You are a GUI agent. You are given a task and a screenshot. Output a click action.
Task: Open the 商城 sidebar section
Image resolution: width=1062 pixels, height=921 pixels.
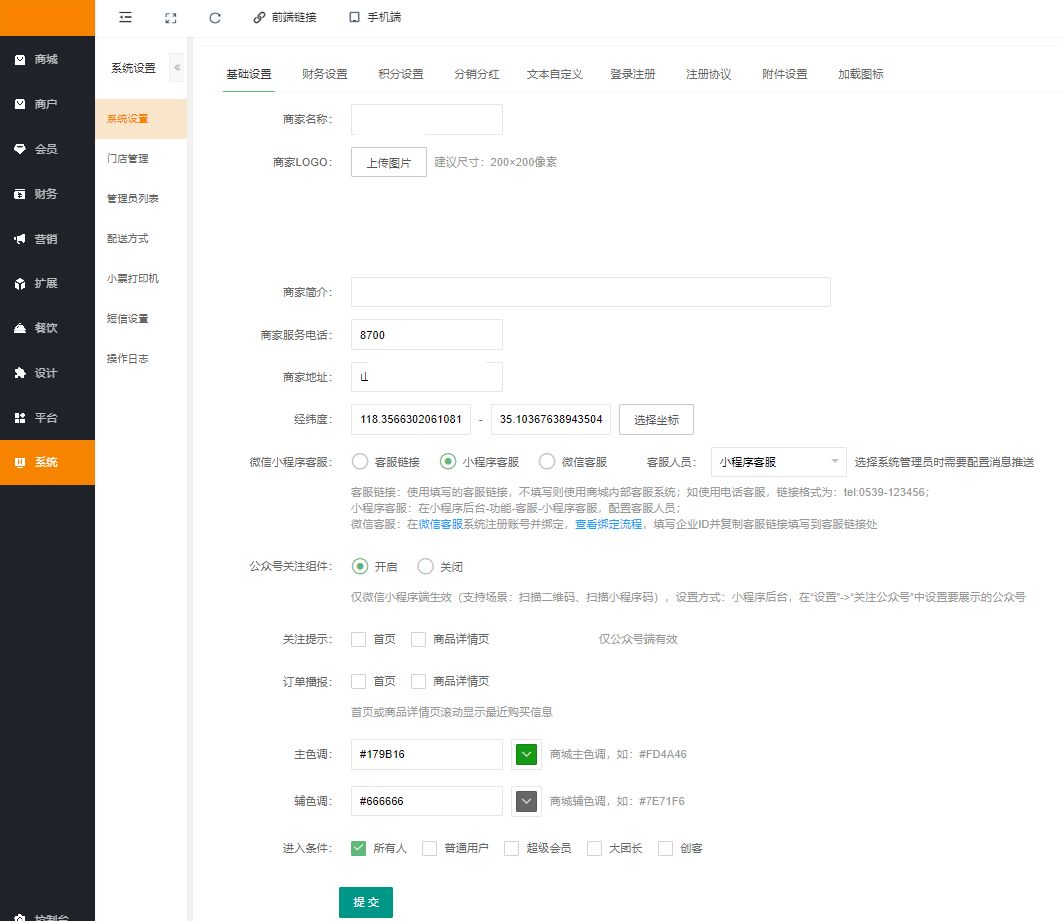point(46,60)
